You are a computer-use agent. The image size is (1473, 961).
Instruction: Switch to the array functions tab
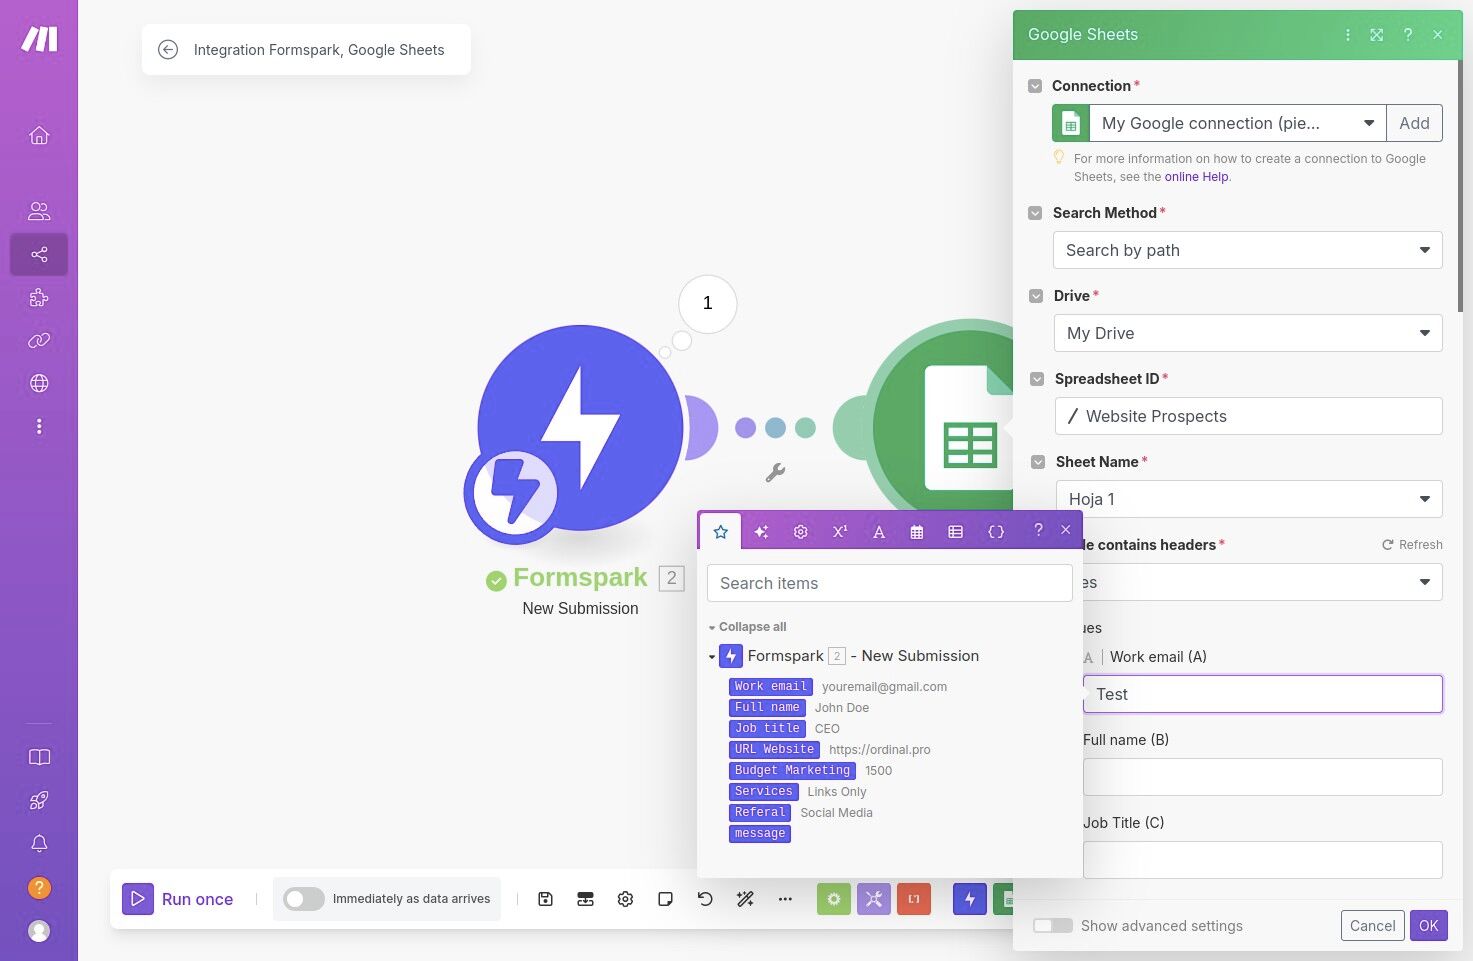click(956, 532)
